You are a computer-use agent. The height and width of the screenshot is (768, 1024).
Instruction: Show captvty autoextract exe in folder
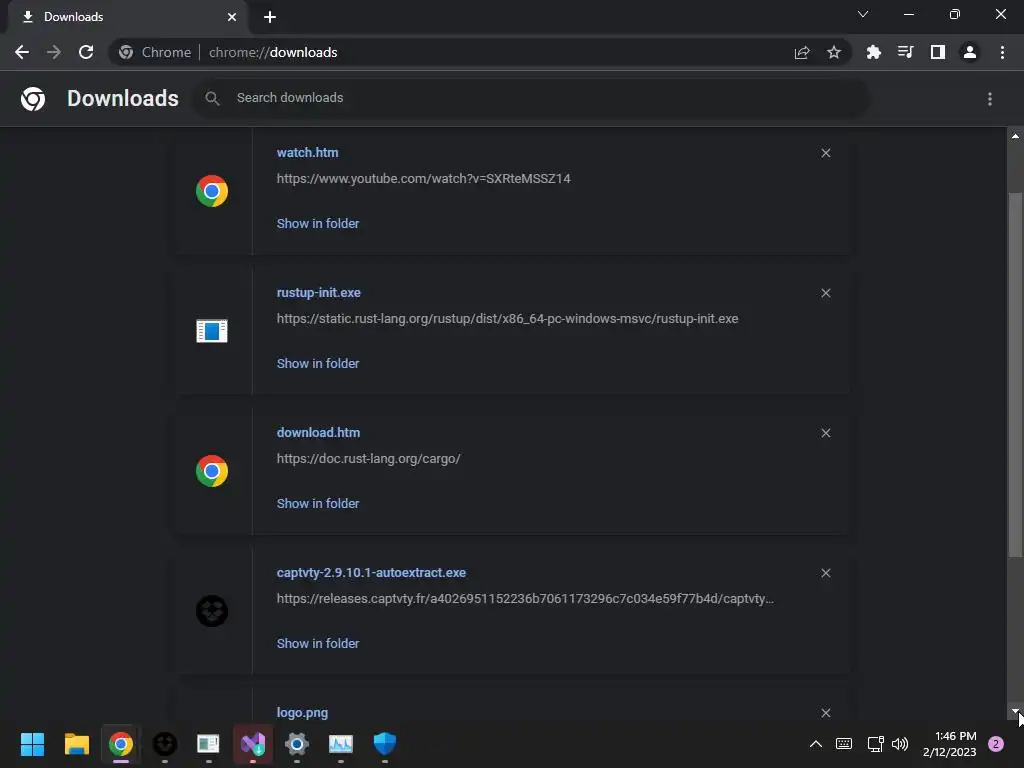click(x=318, y=644)
